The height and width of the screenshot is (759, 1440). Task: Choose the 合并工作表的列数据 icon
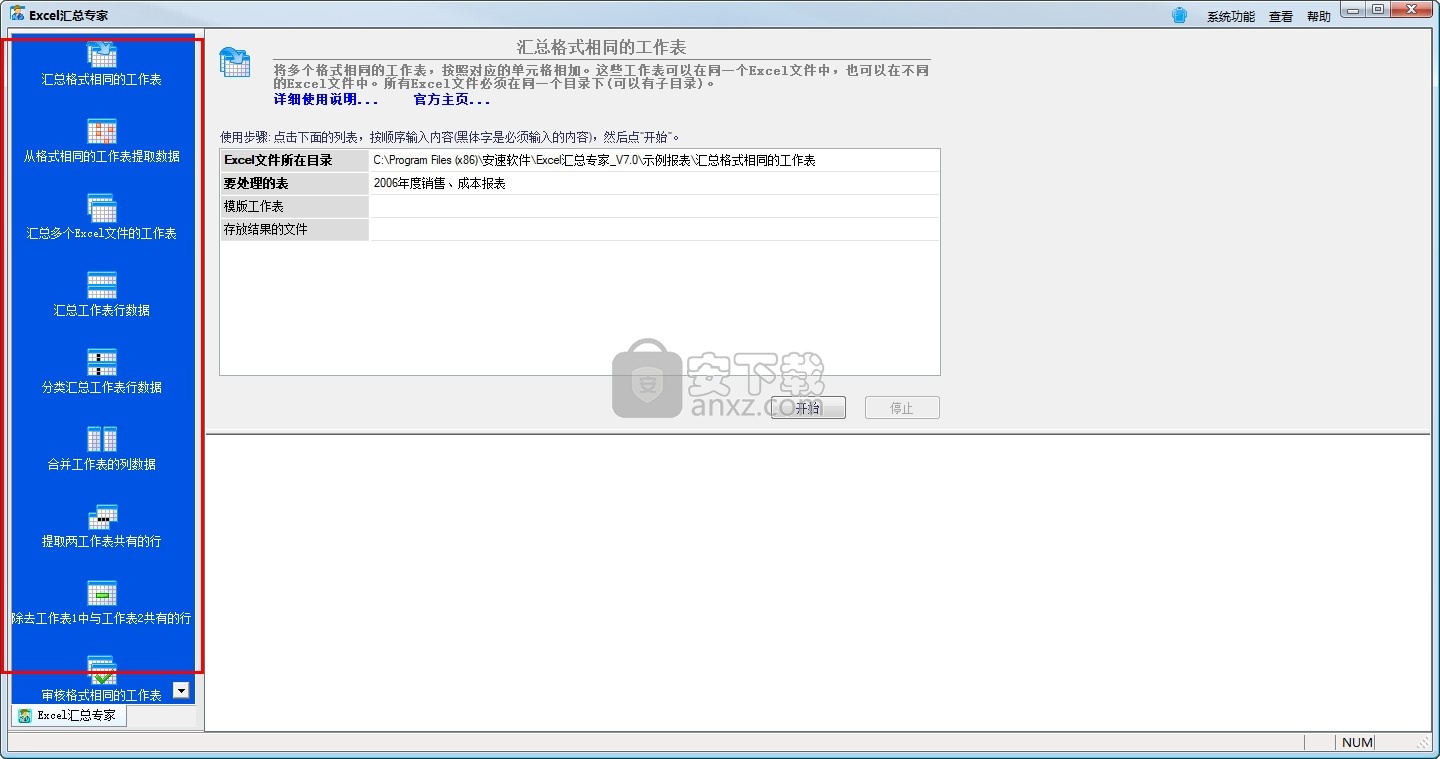click(x=102, y=439)
